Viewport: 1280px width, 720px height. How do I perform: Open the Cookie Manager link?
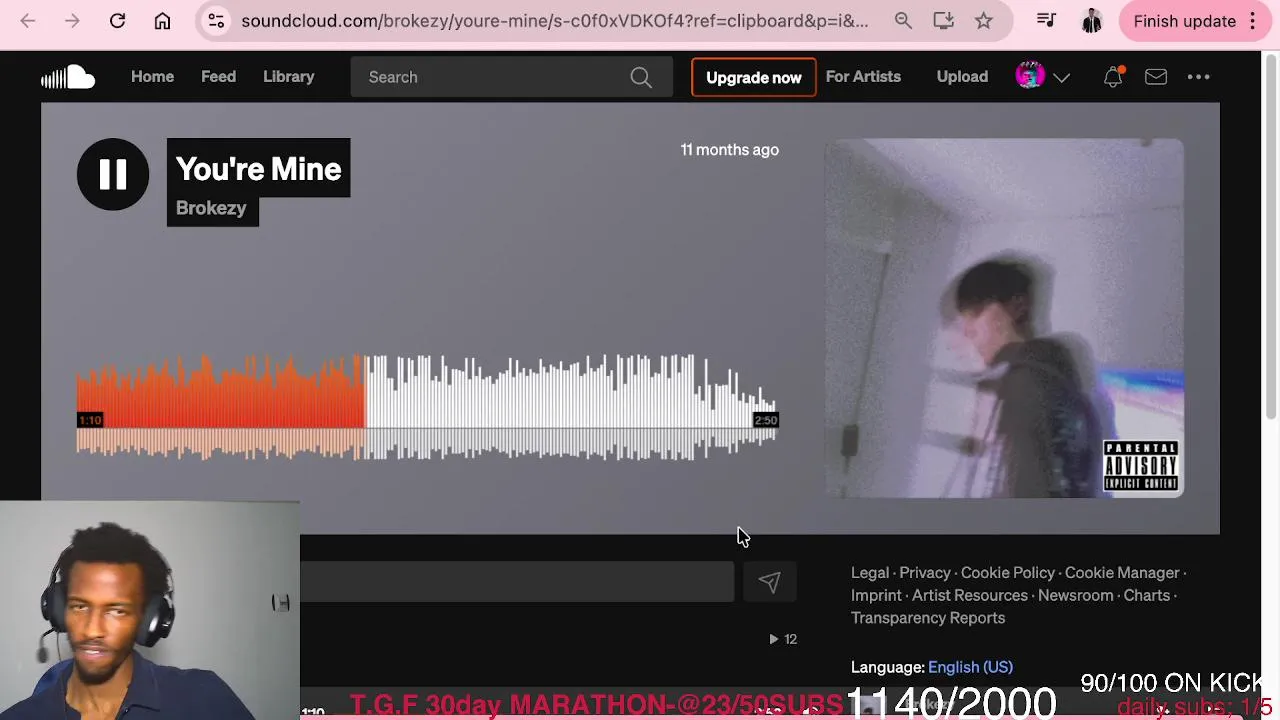[1122, 573]
